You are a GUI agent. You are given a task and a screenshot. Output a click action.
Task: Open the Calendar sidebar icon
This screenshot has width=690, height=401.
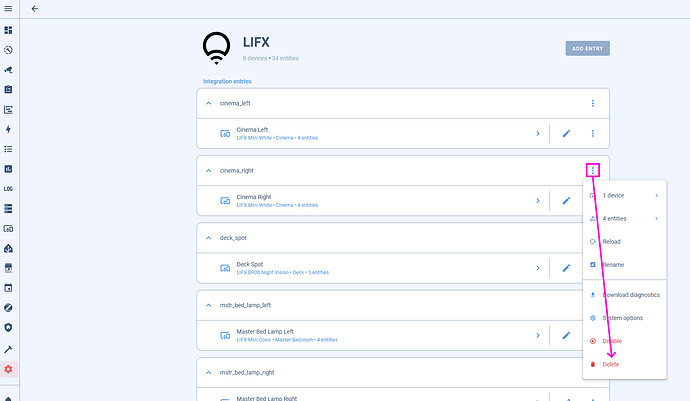(8, 288)
